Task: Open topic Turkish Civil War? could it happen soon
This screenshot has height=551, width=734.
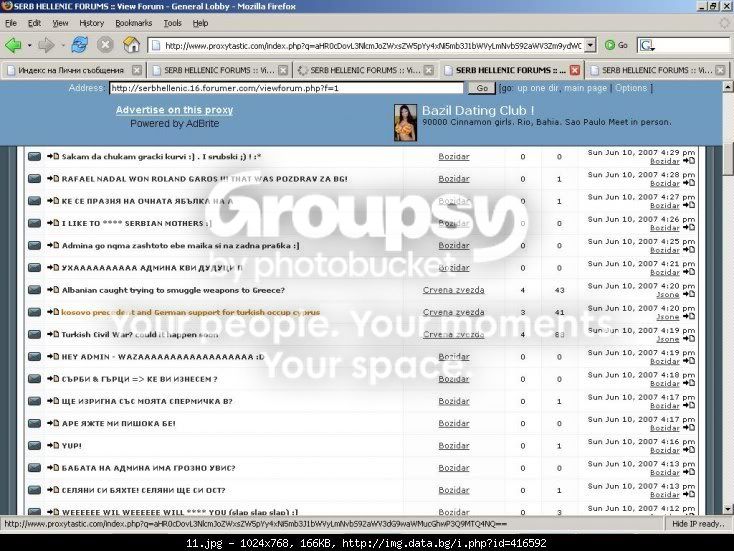Action: click(140, 334)
